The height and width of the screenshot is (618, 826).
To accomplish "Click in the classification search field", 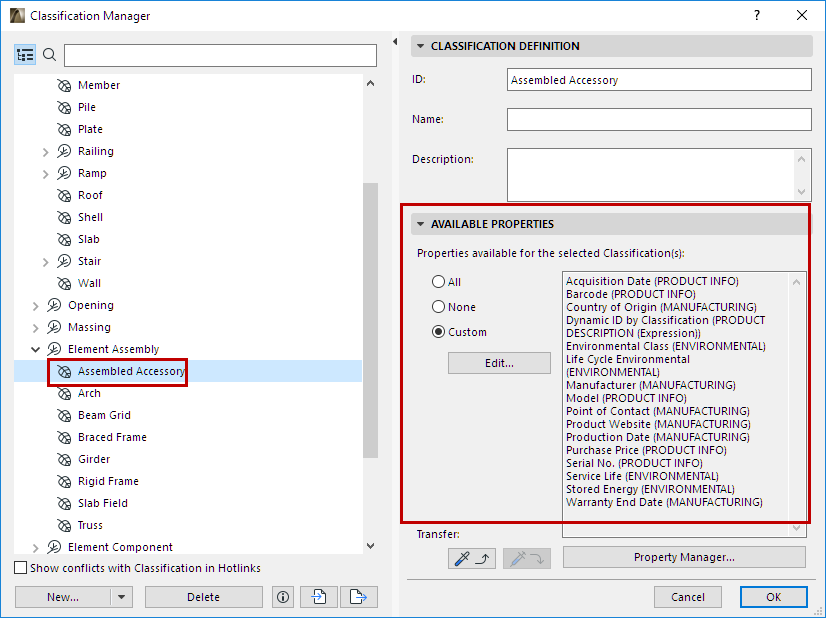I will (220, 55).
